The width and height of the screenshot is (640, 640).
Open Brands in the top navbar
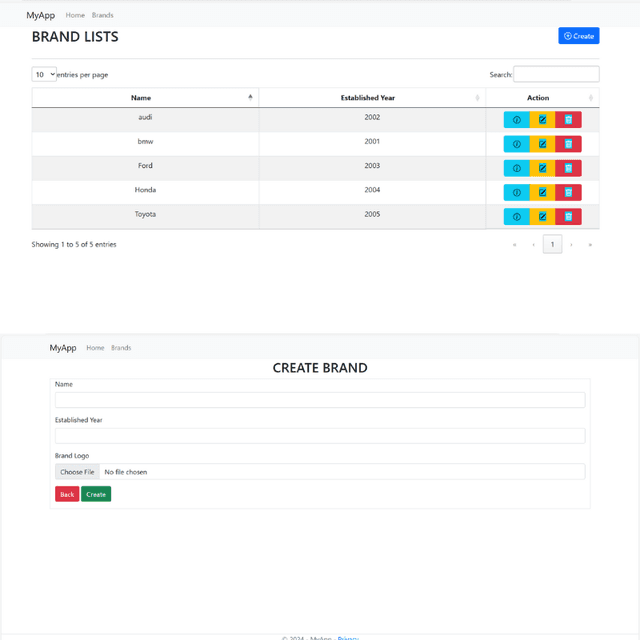pos(102,16)
